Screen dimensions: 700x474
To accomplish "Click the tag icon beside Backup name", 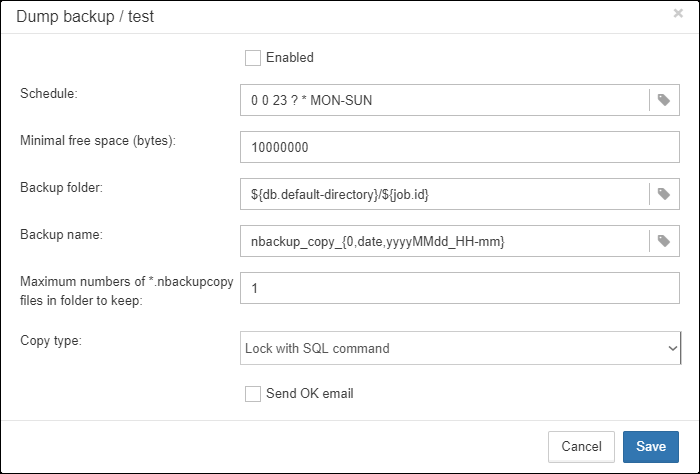I will pyautogui.click(x=664, y=241).
